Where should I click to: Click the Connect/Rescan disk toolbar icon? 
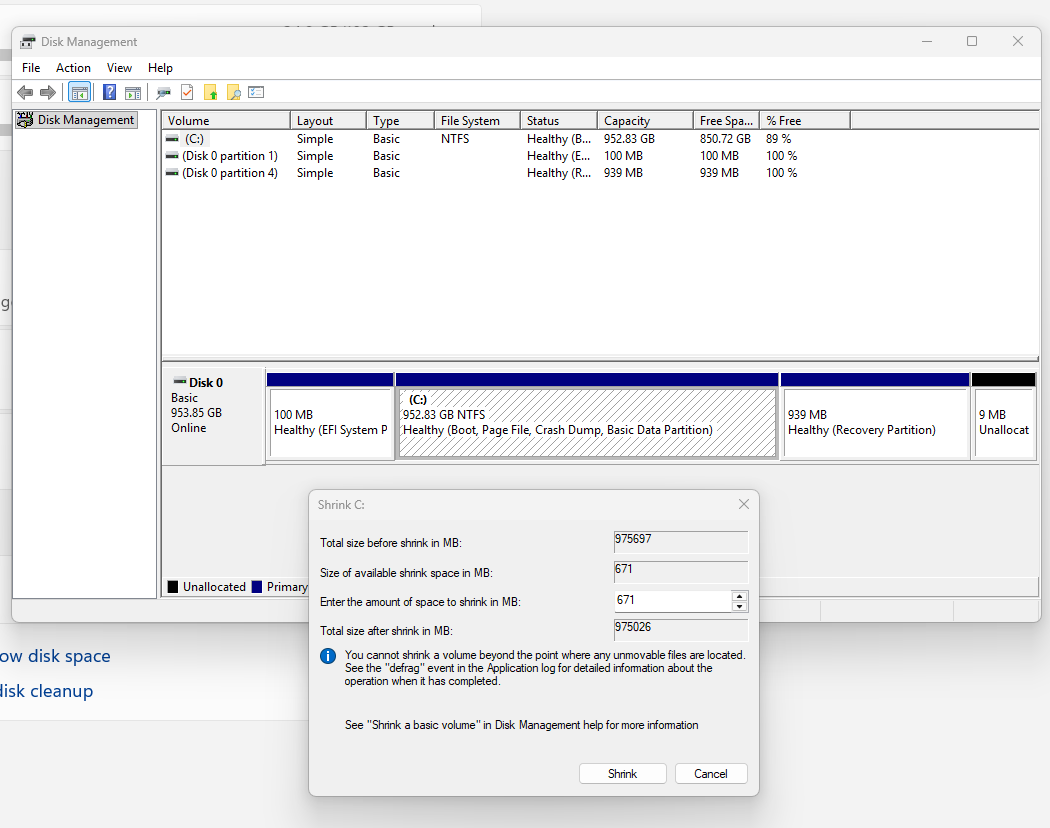click(163, 92)
